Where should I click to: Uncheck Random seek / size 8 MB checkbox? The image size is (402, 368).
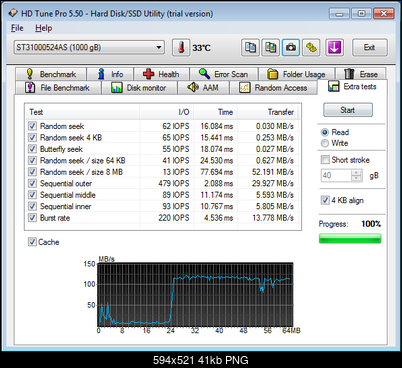(32, 172)
